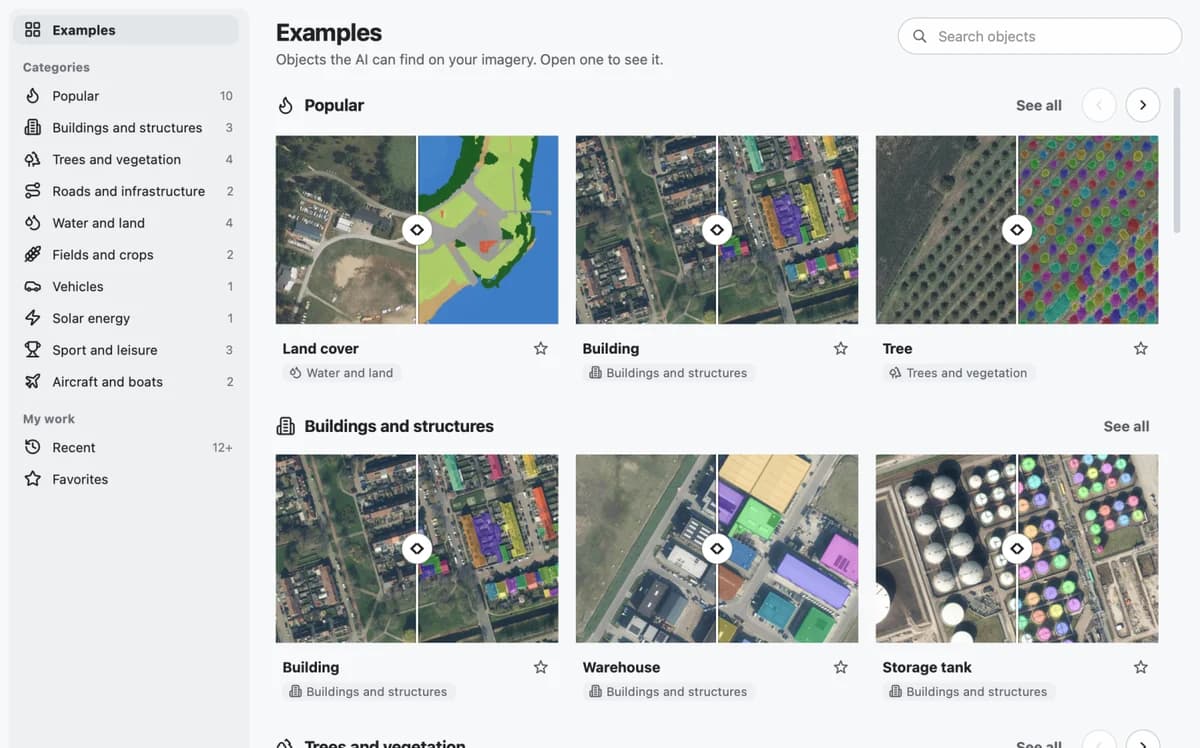
Task: Click the Popular flame icon in heading
Action: coord(286,105)
